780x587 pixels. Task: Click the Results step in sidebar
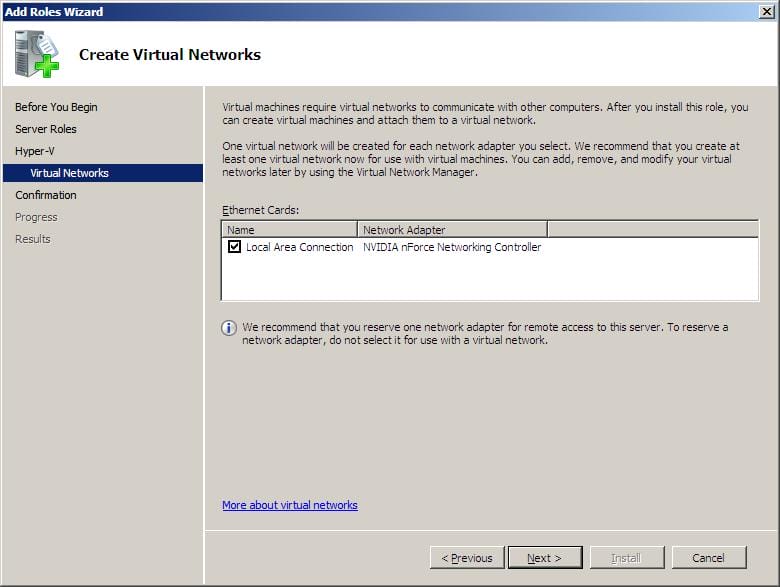pos(33,239)
